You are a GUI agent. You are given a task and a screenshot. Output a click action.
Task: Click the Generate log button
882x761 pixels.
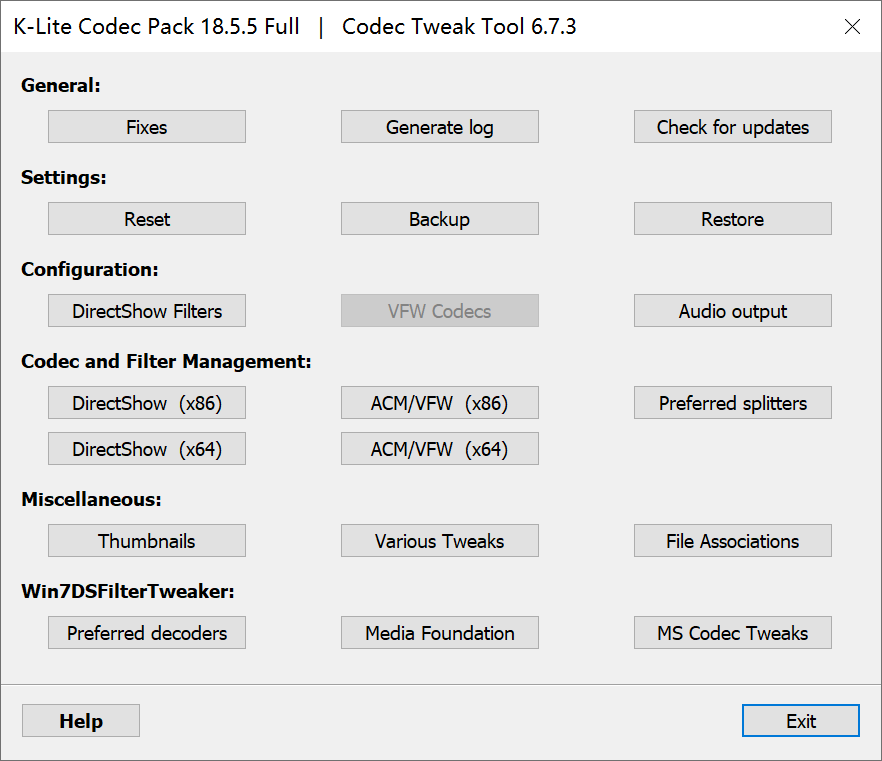[x=440, y=127]
